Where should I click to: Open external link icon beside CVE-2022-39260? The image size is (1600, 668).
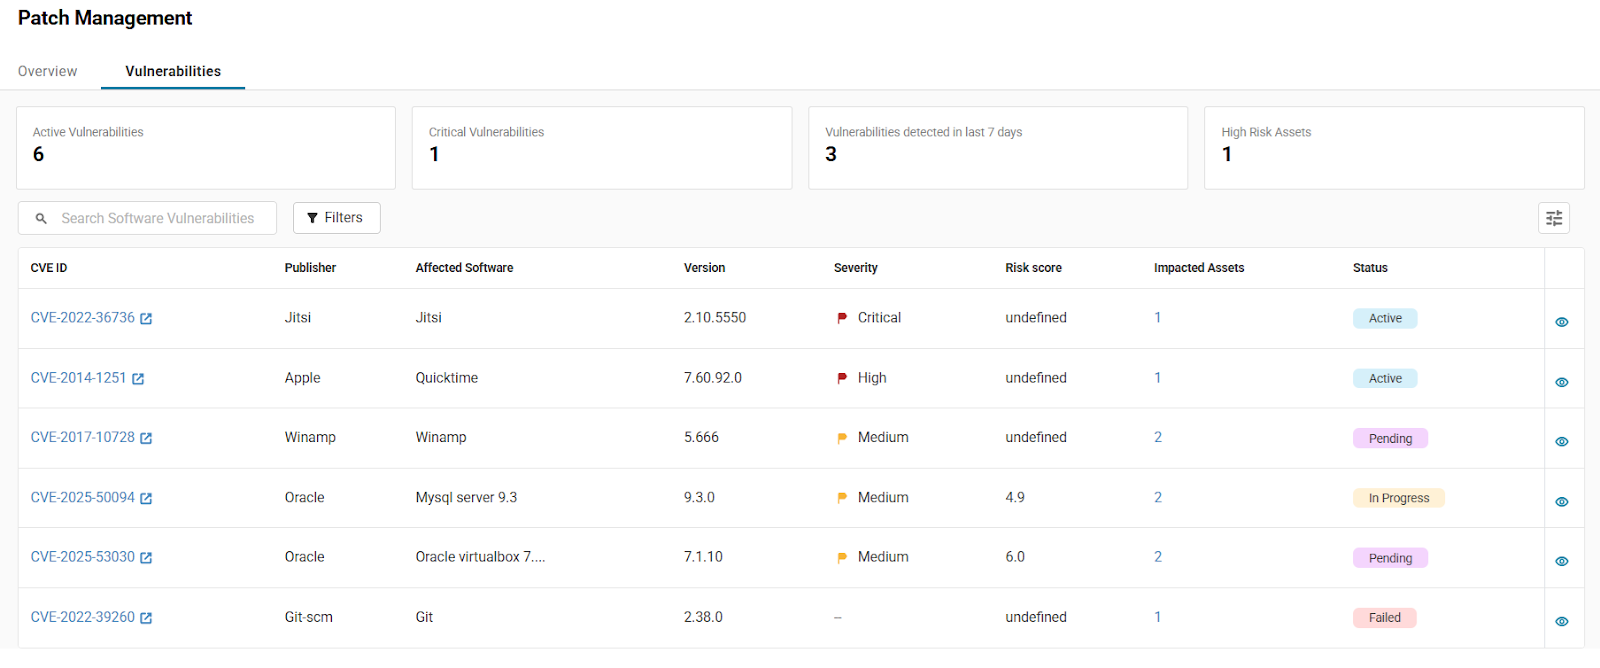click(146, 618)
